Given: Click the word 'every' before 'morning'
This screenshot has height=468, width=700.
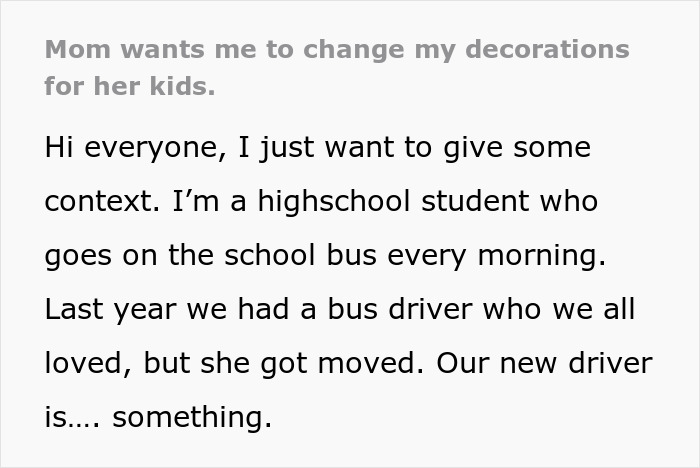Looking at the screenshot, I should click(x=427, y=256).
